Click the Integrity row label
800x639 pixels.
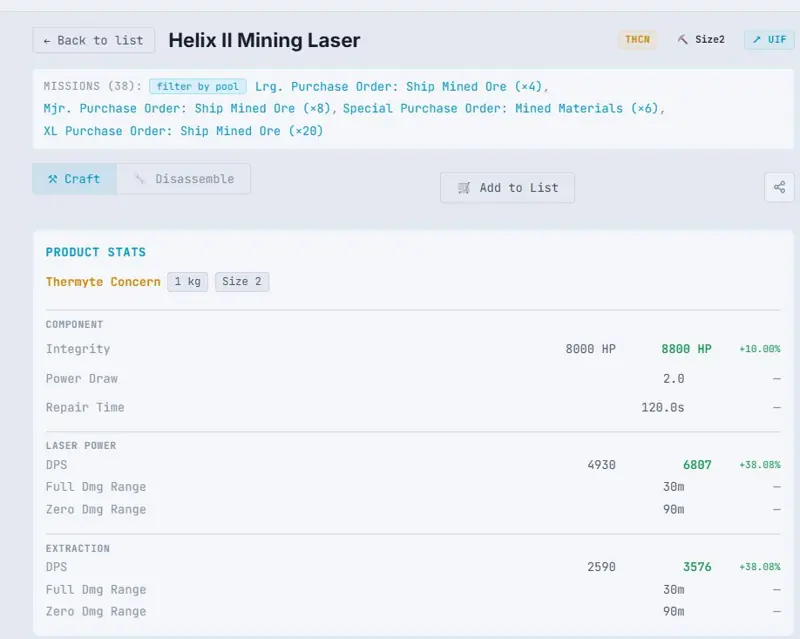[78, 349]
